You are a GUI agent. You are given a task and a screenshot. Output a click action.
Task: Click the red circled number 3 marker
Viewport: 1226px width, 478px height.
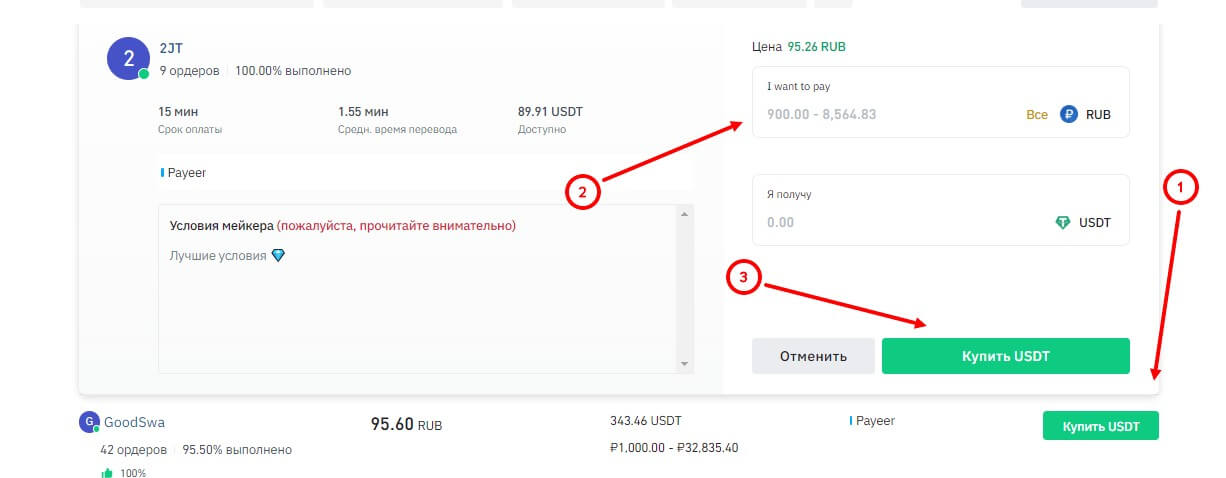(745, 280)
